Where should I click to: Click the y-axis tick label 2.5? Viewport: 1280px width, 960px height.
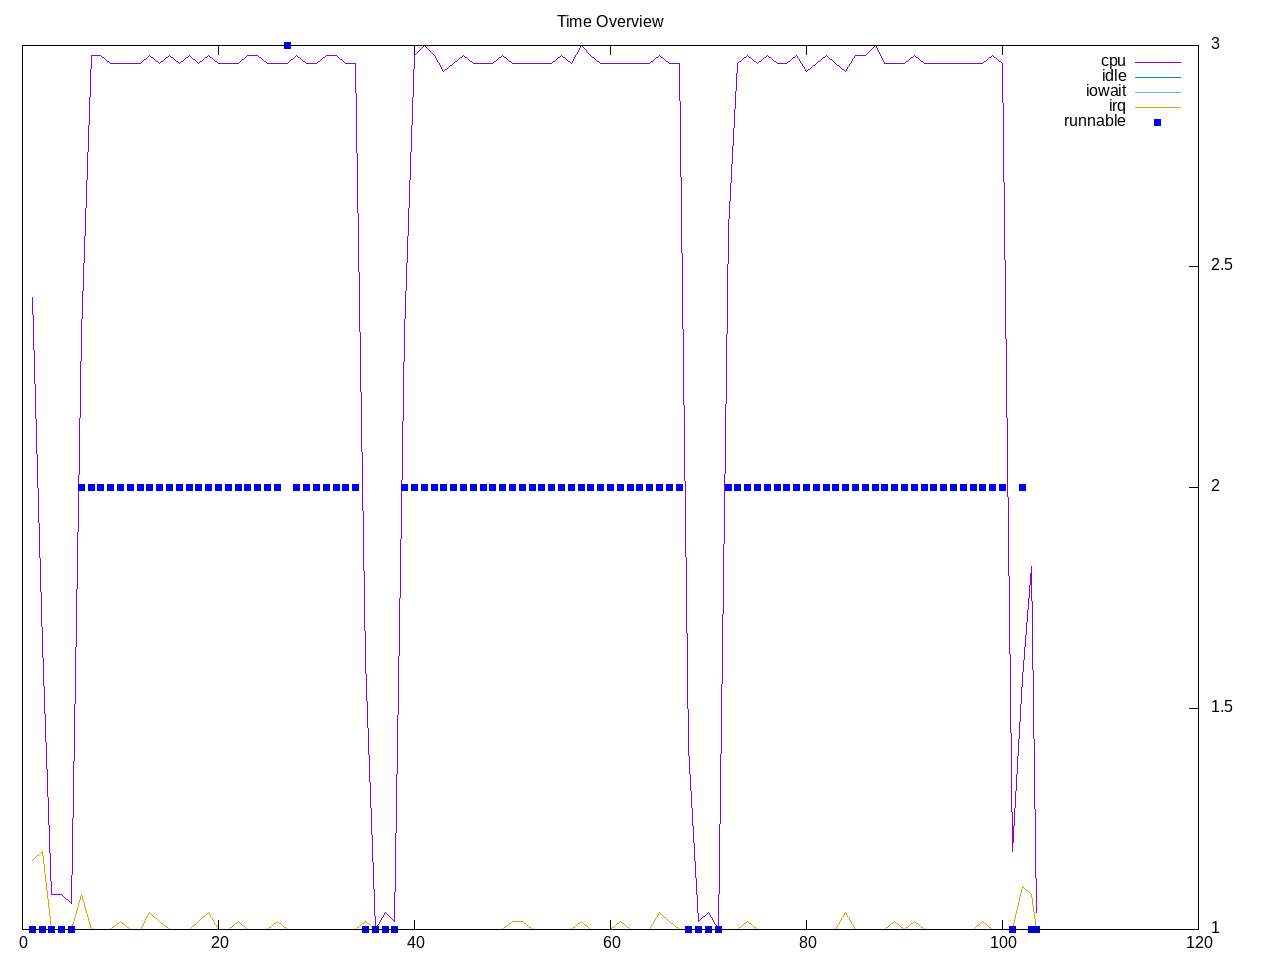pos(1221,265)
